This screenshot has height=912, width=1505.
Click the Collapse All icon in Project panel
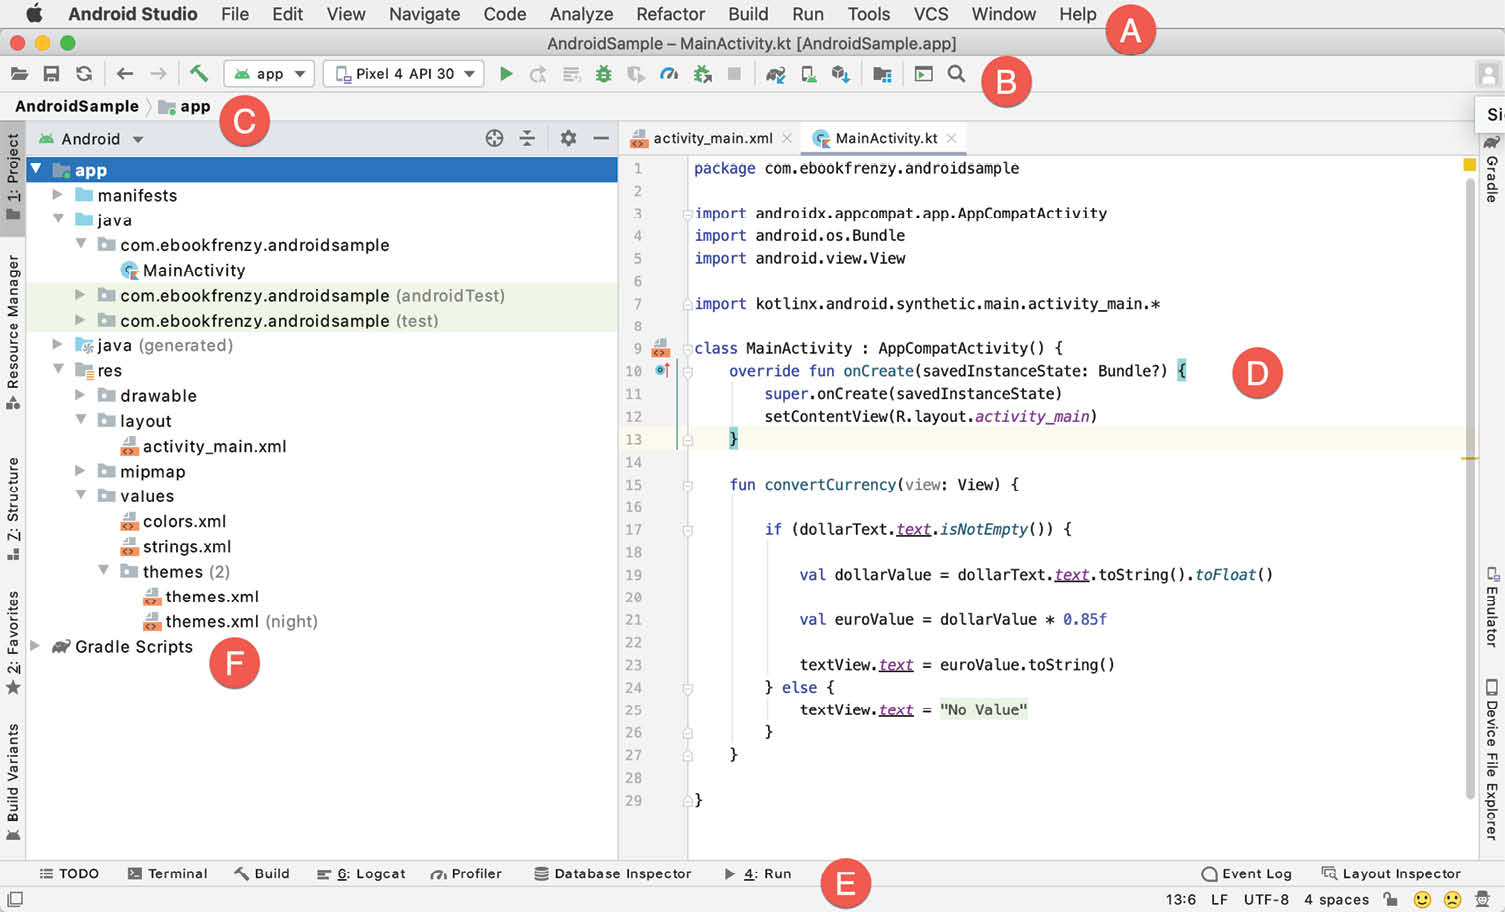[527, 139]
